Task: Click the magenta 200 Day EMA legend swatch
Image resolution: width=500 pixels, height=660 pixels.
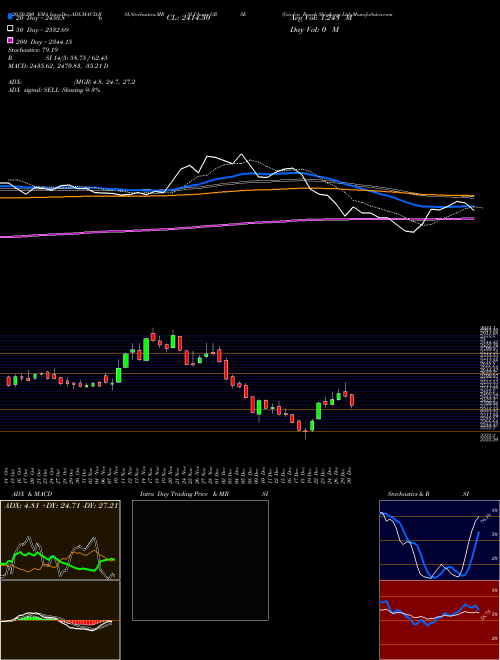Action: pyautogui.click(x=10, y=41)
